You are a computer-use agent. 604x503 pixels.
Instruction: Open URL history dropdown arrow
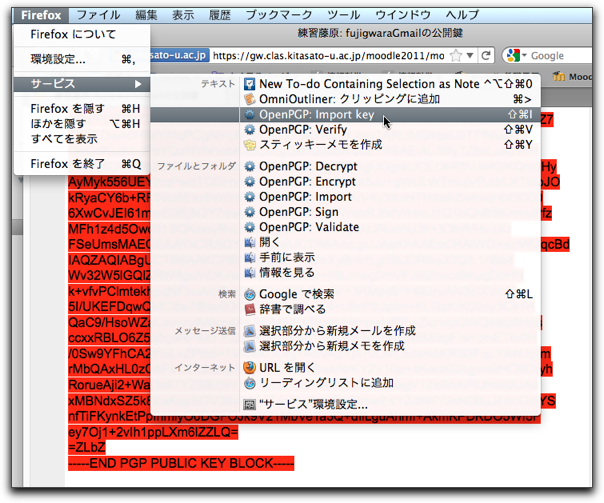pos(470,55)
